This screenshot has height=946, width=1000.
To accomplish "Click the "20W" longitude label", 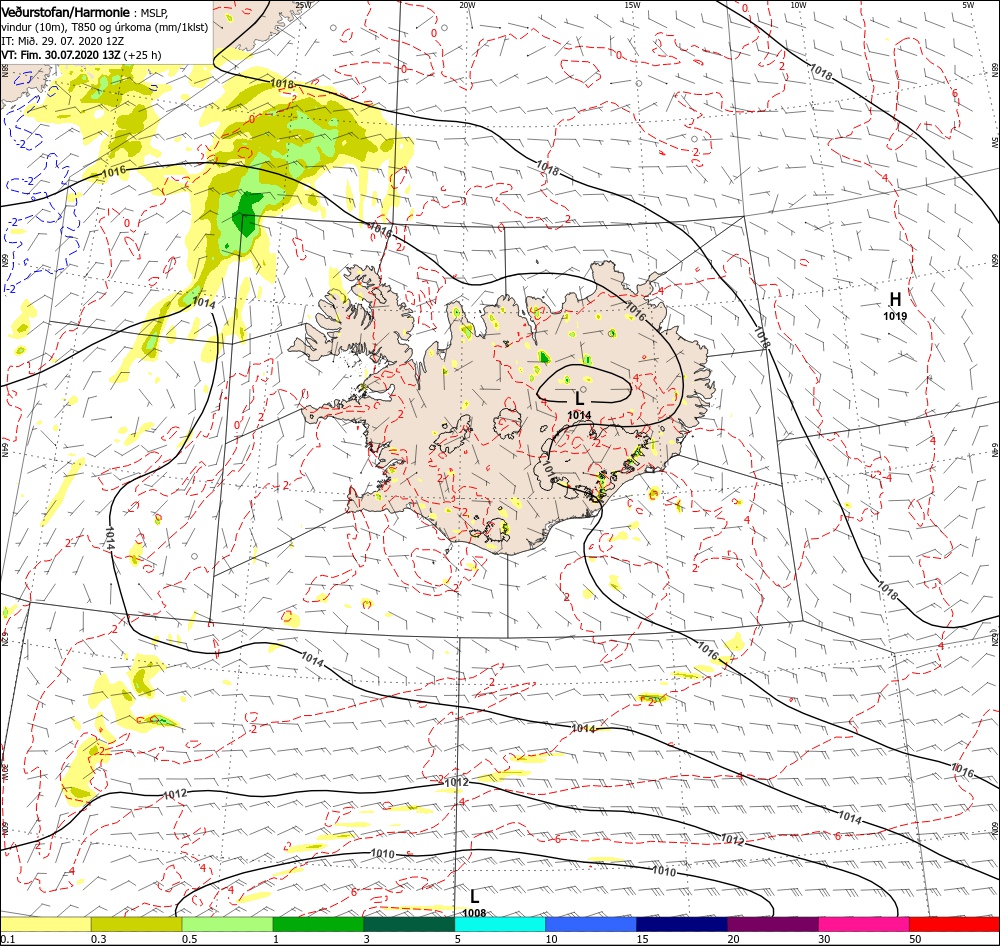I will (x=467, y=5).
